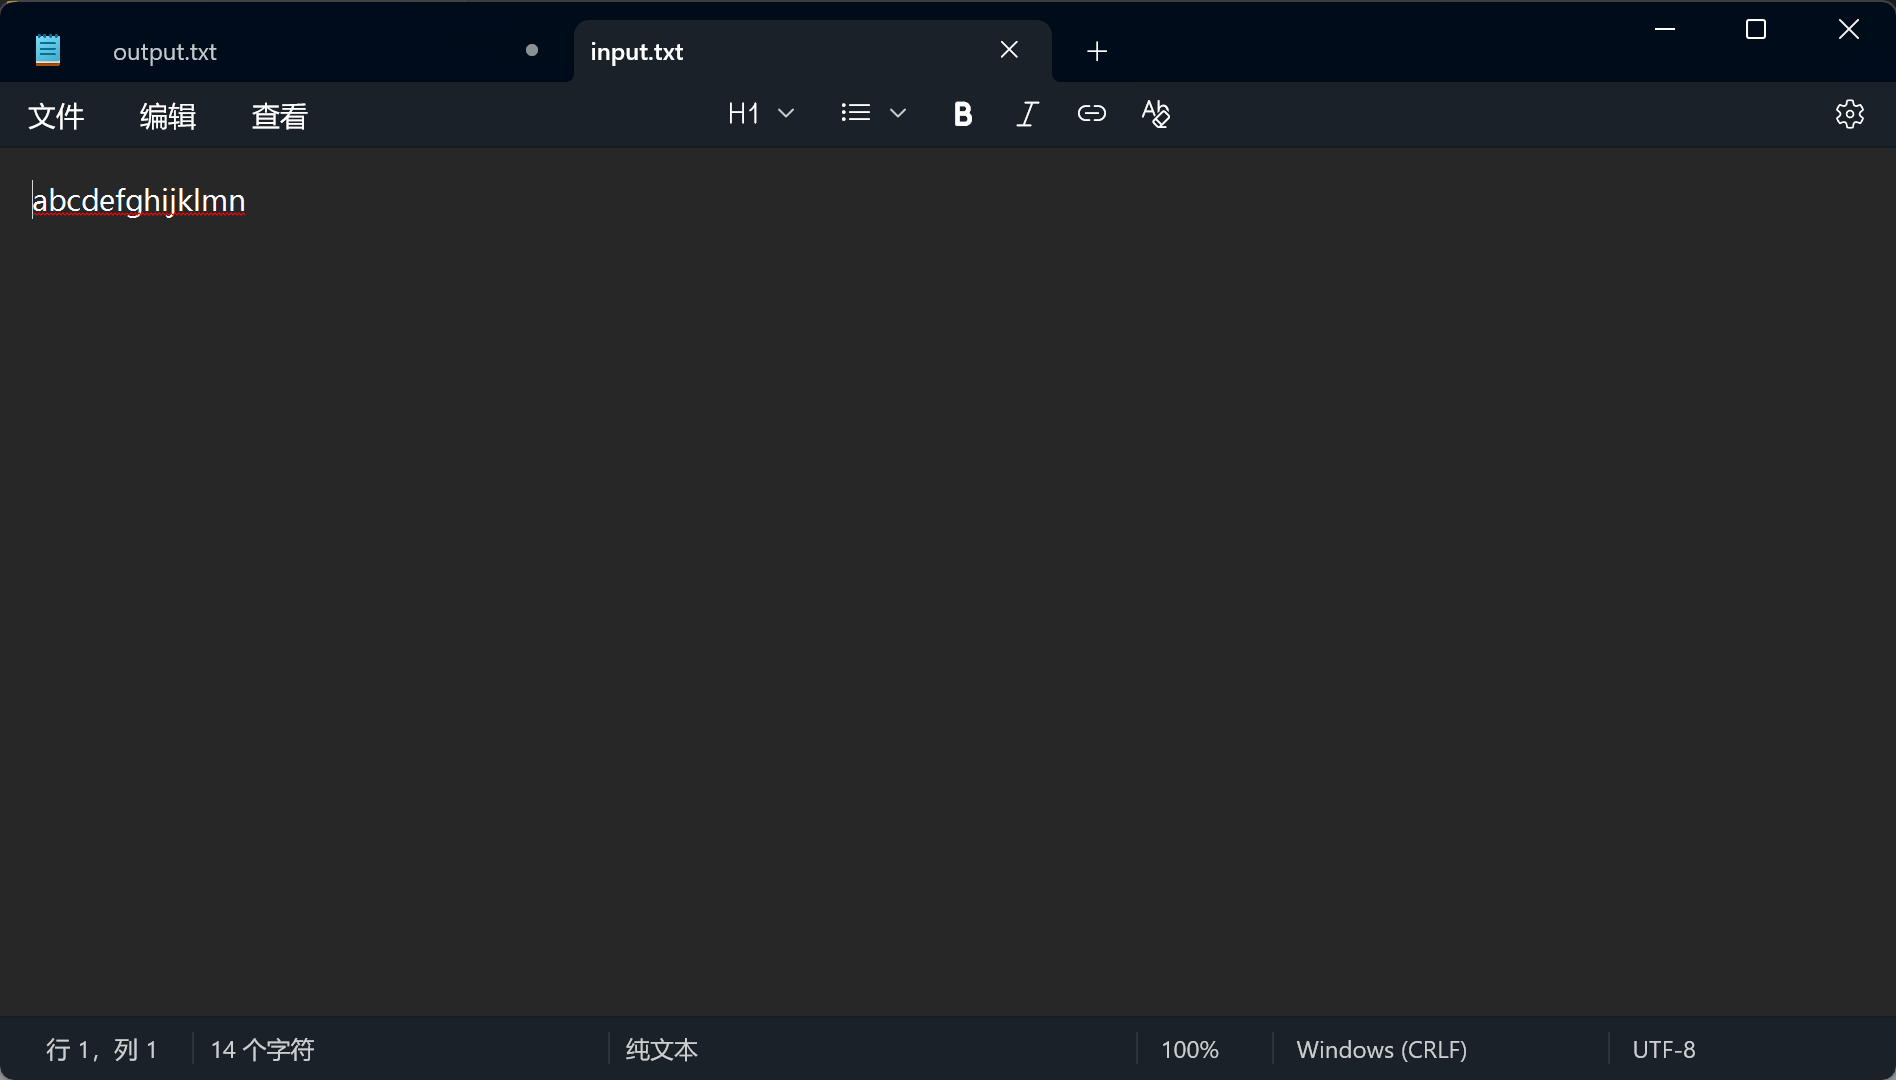
Task: Minimize the Notepad window
Action: pyautogui.click(x=1665, y=29)
